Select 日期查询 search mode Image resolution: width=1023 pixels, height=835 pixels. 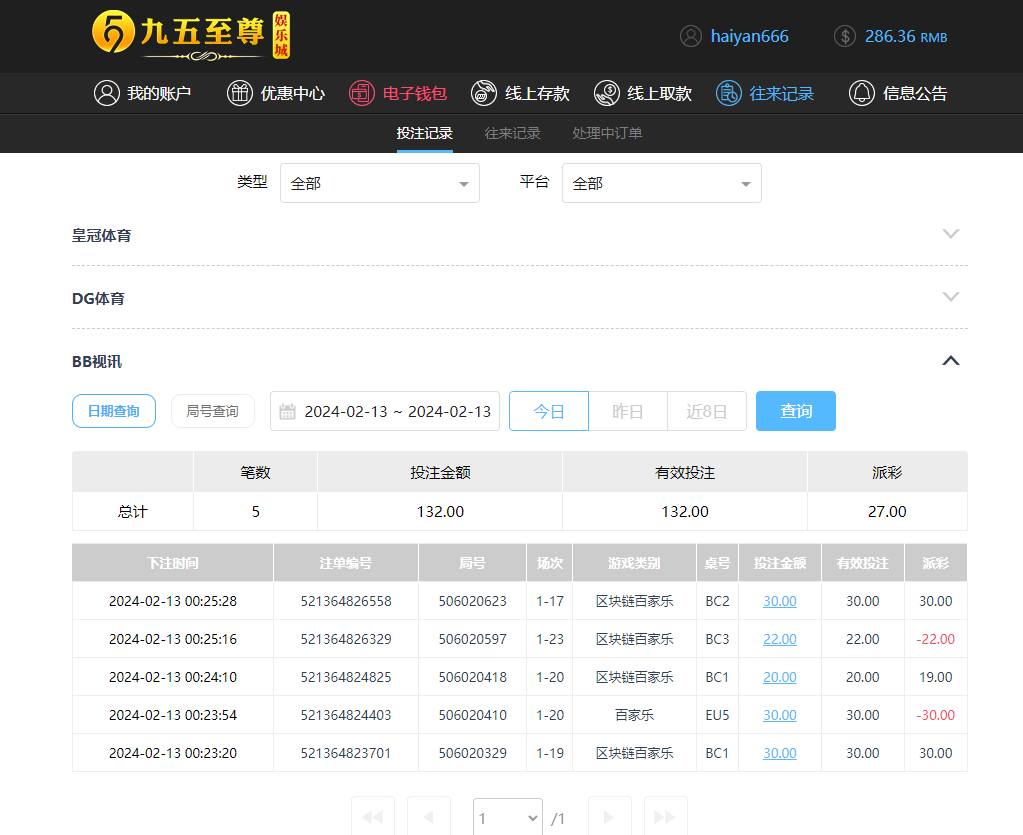coord(114,411)
